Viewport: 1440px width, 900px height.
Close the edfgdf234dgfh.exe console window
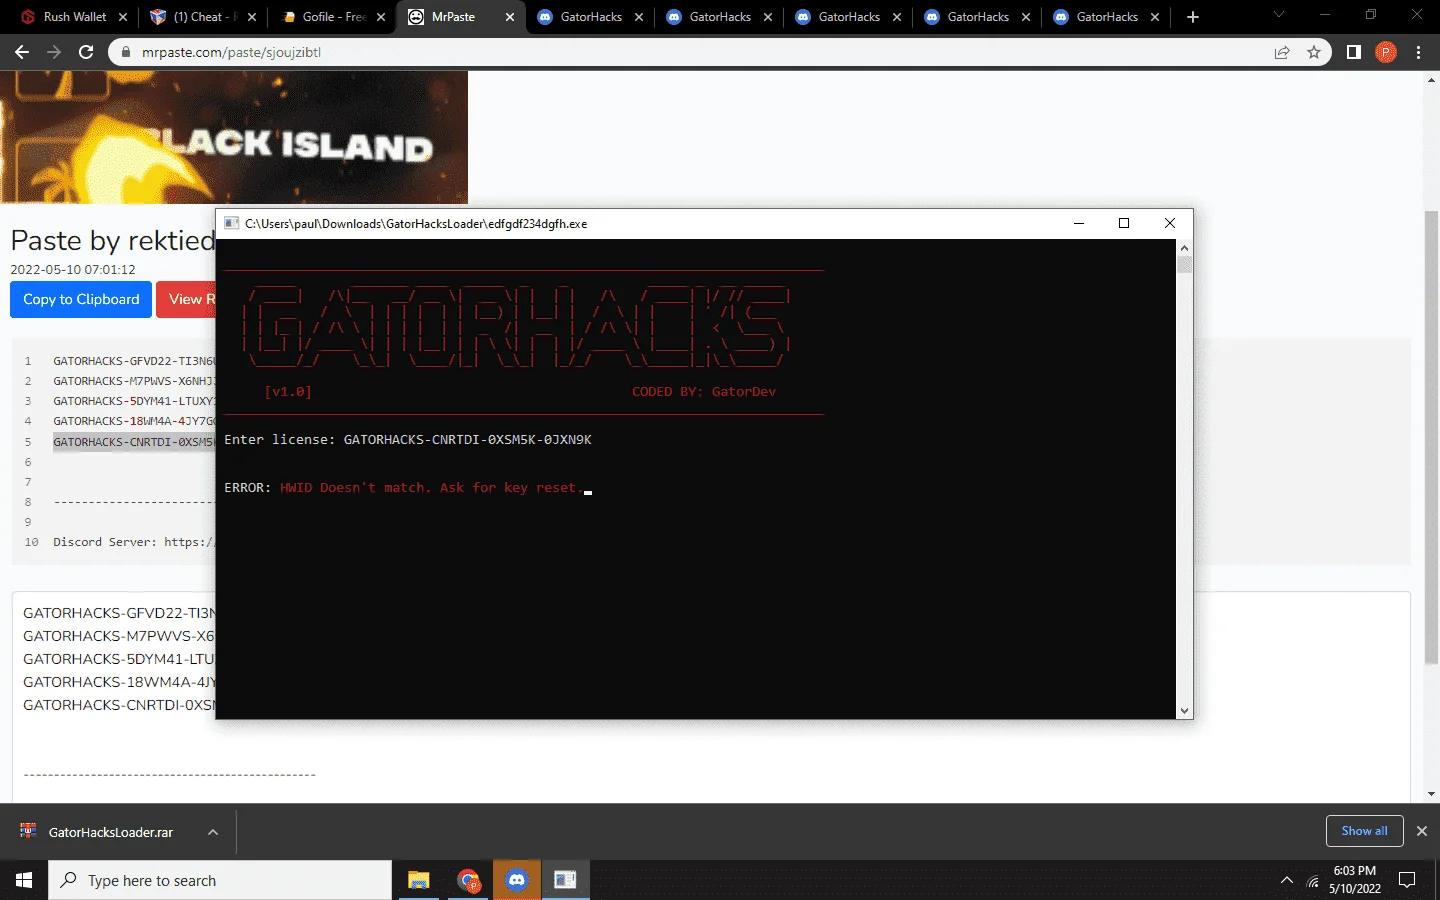[x=1170, y=224]
